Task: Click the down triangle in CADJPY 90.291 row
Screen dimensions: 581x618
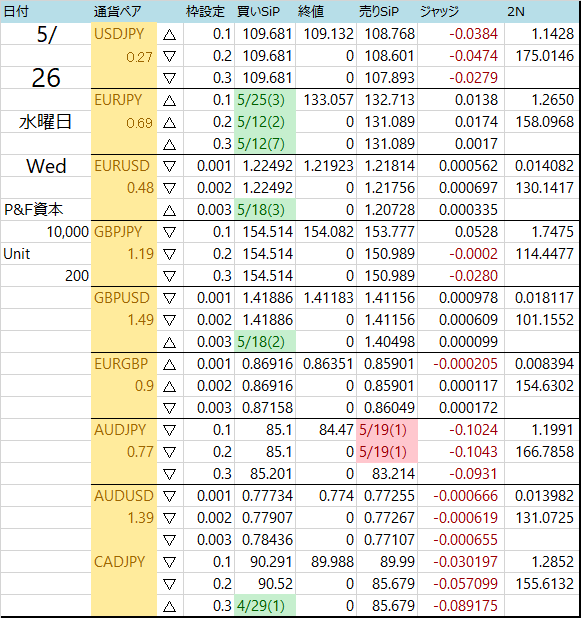Action: (169, 562)
